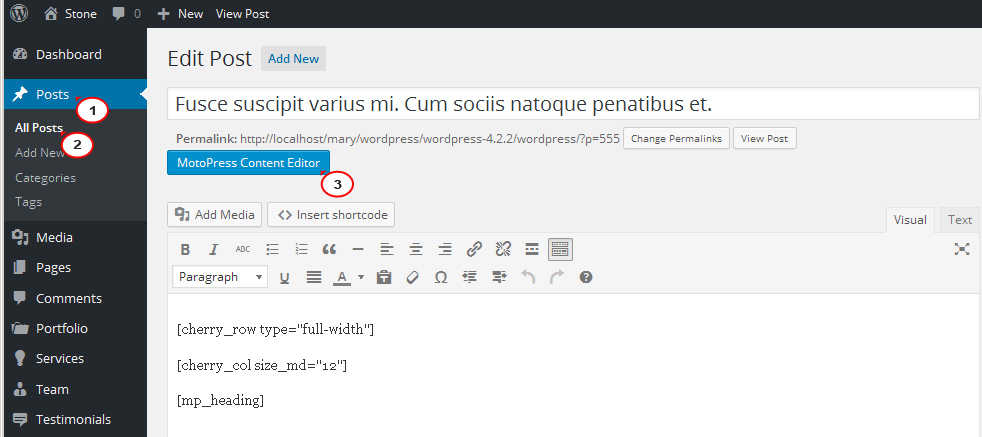The image size is (982, 437).
Task: Decrease the indent
Action: (470, 277)
